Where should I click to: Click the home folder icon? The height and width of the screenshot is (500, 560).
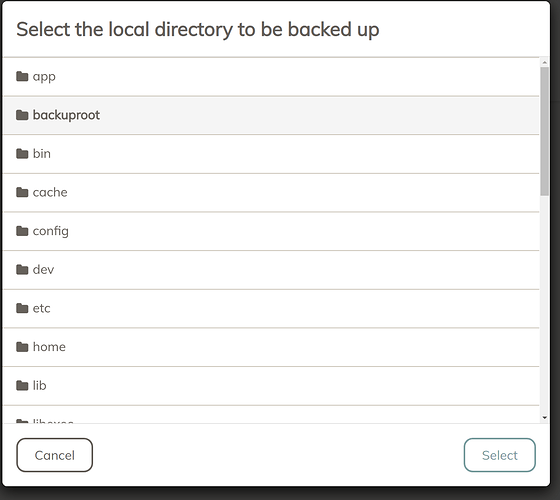[x=22, y=347]
